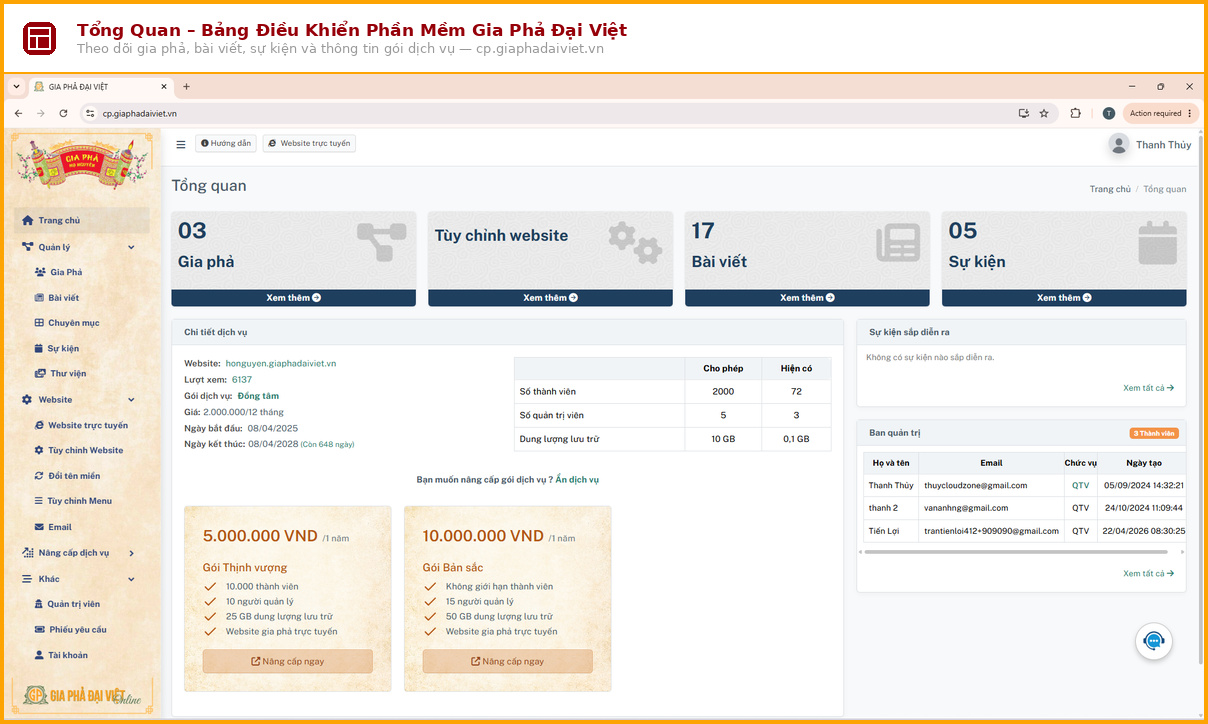Click the vananhng@gmail.com email cell
The width and height of the screenshot is (1208, 724).
991,508
